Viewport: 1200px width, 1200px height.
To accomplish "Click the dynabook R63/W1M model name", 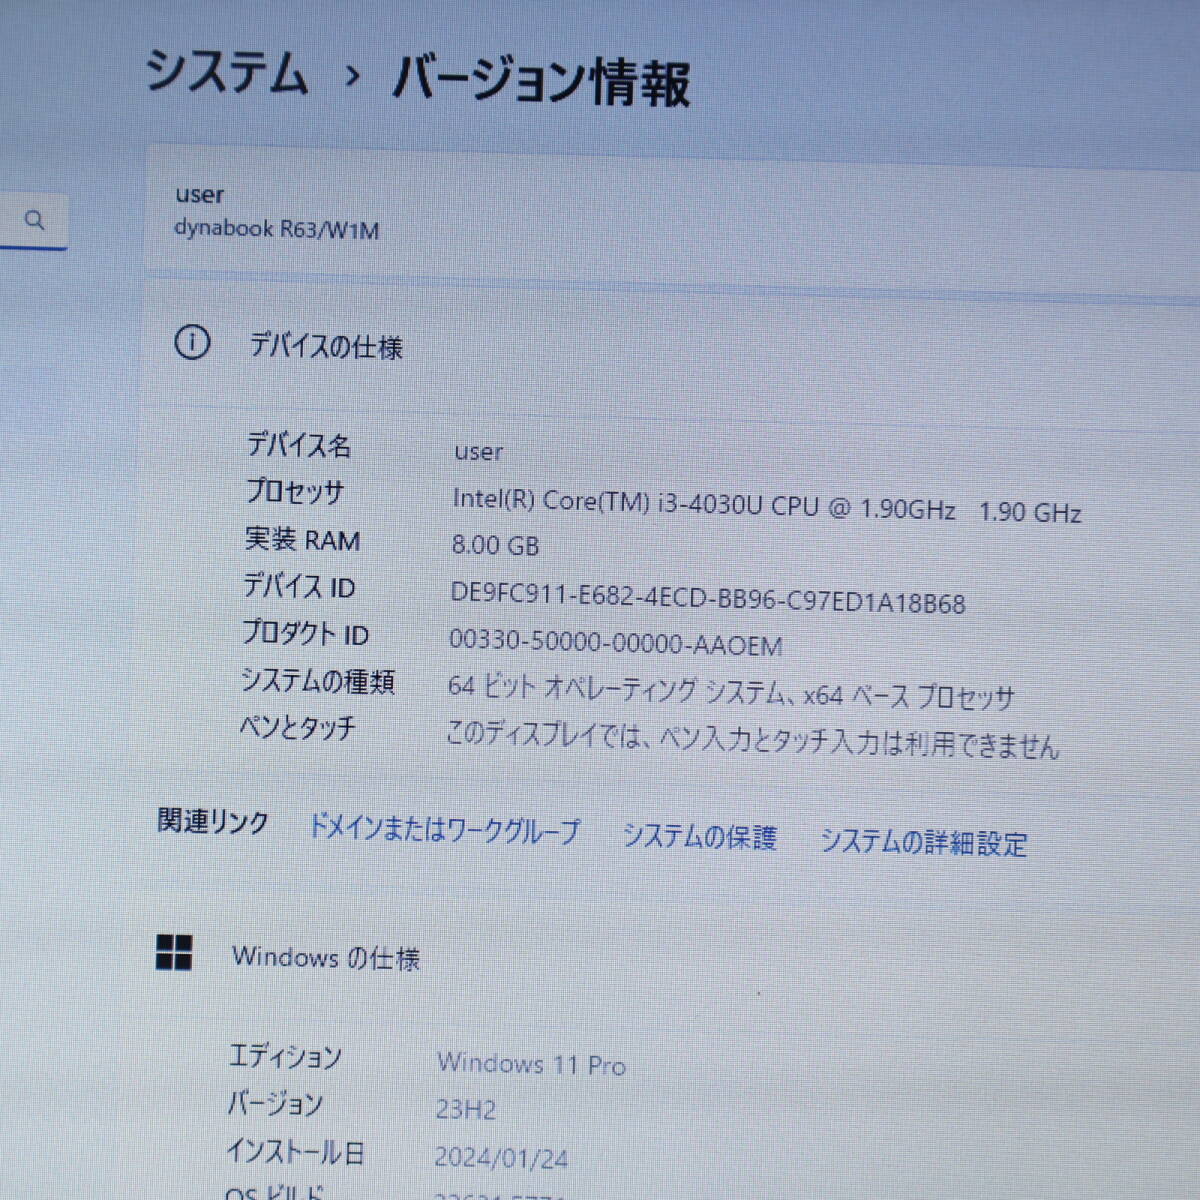I will coord(277,229).
